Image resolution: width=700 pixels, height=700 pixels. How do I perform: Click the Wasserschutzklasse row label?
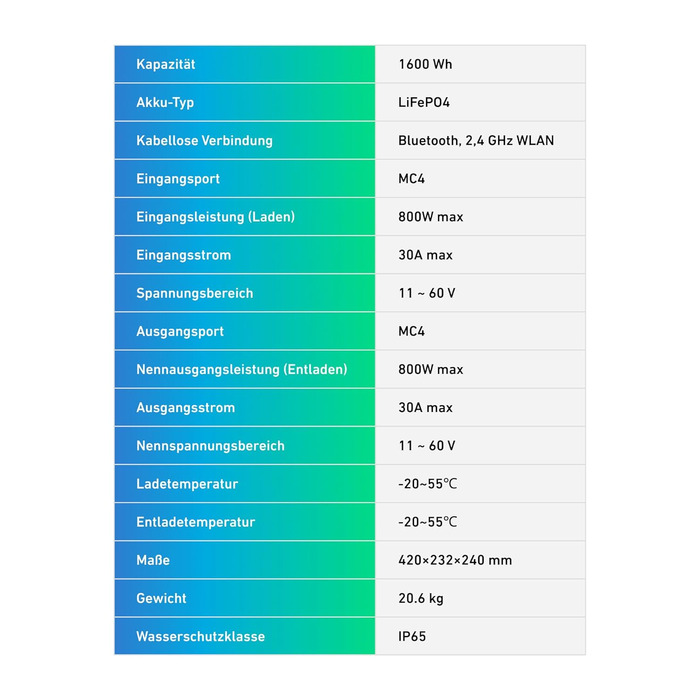pyautogui.click(x=201, y=636)
